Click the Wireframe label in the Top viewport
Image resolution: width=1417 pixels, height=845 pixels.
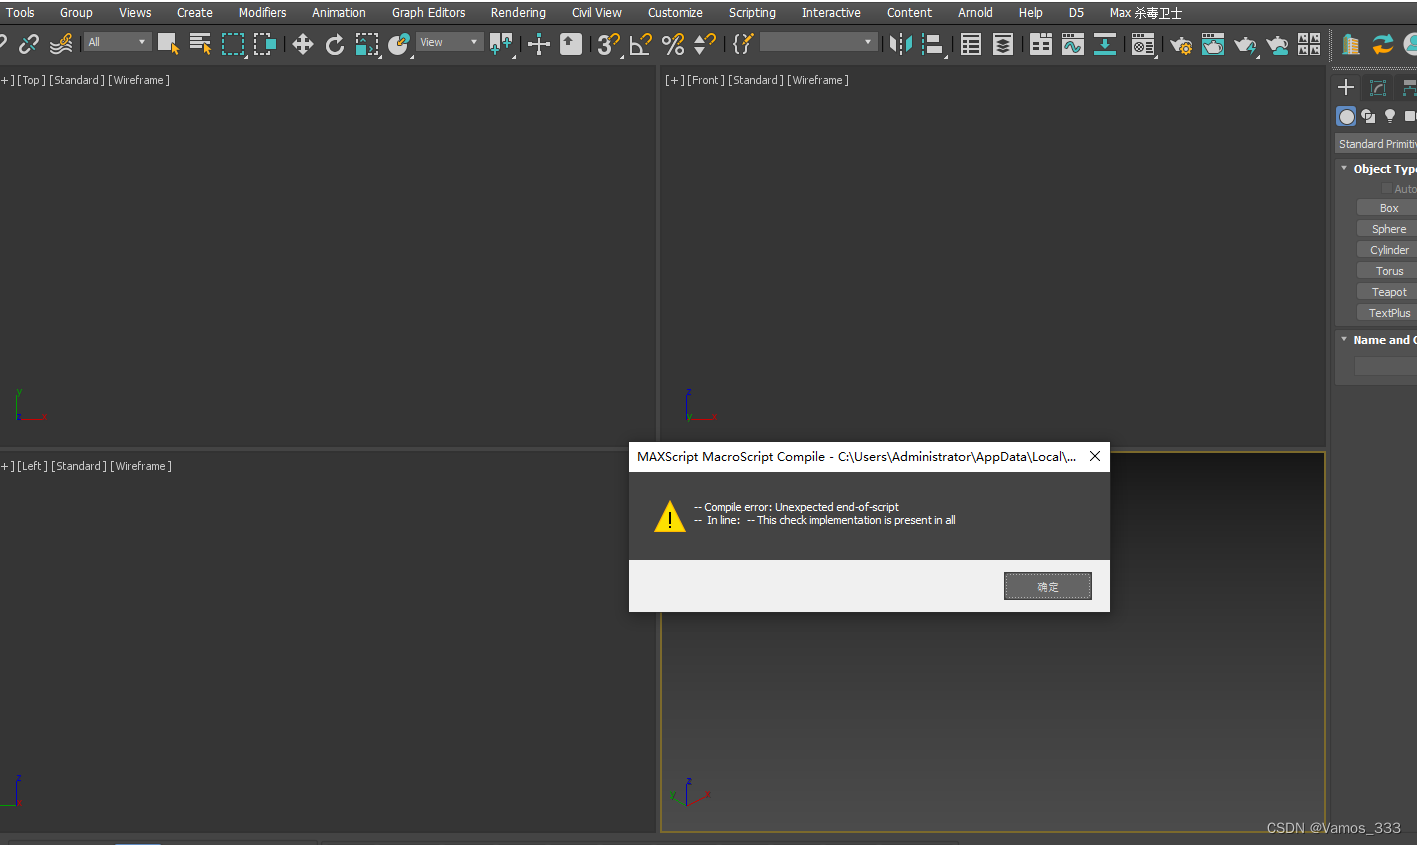point(138,80)
